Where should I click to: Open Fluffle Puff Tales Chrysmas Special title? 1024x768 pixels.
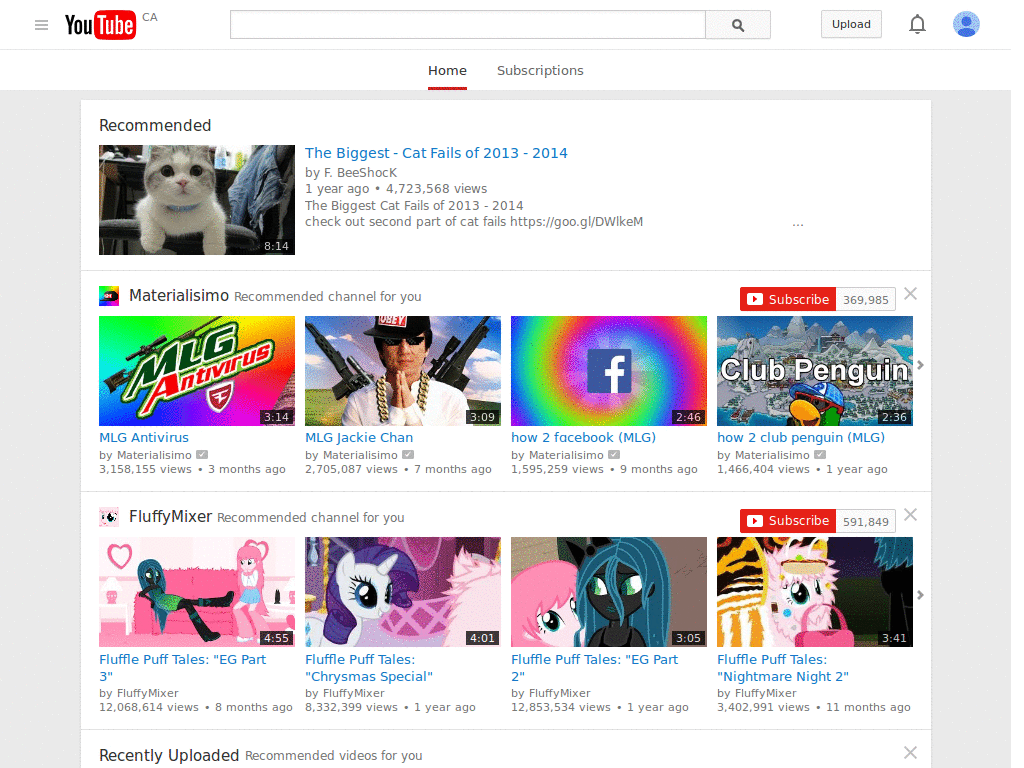pos(369,667)
